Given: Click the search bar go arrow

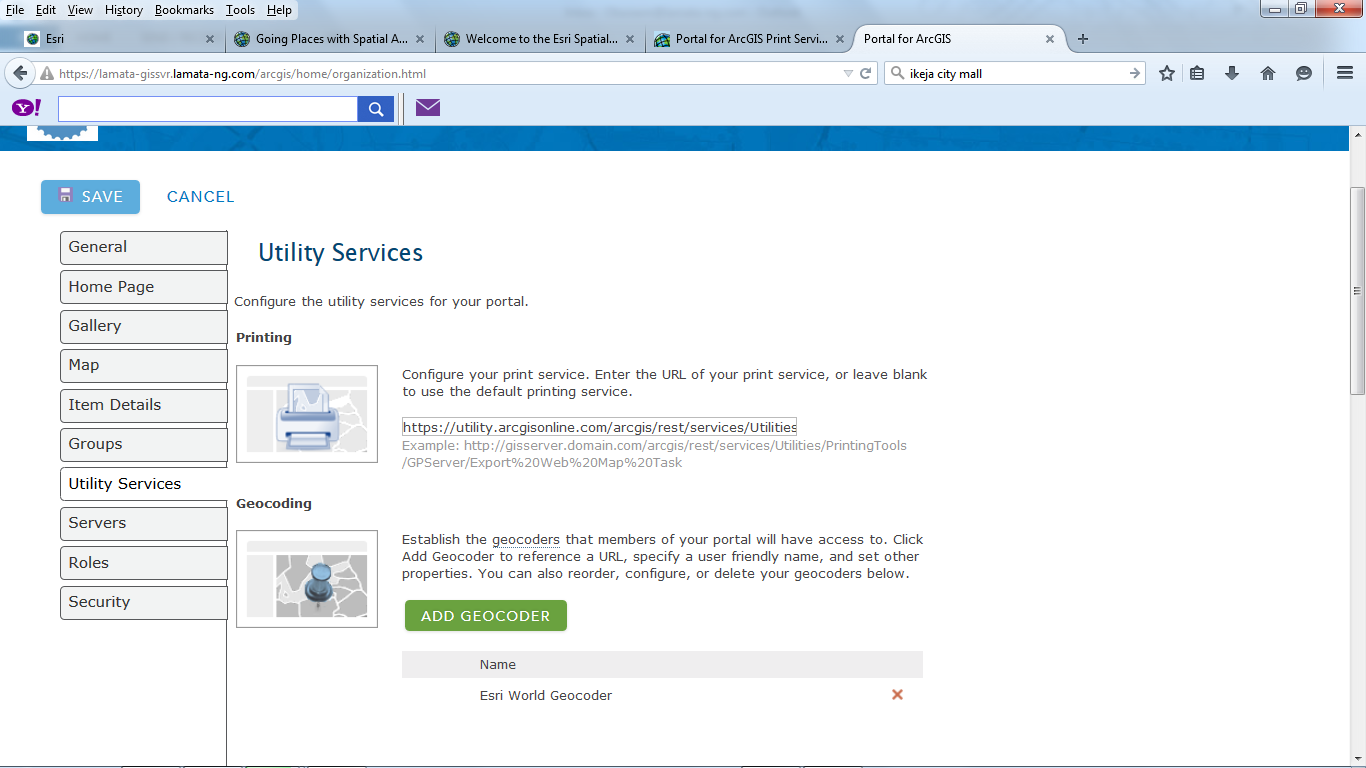Looking at the screenshot, I should (x=1135, y=73).
